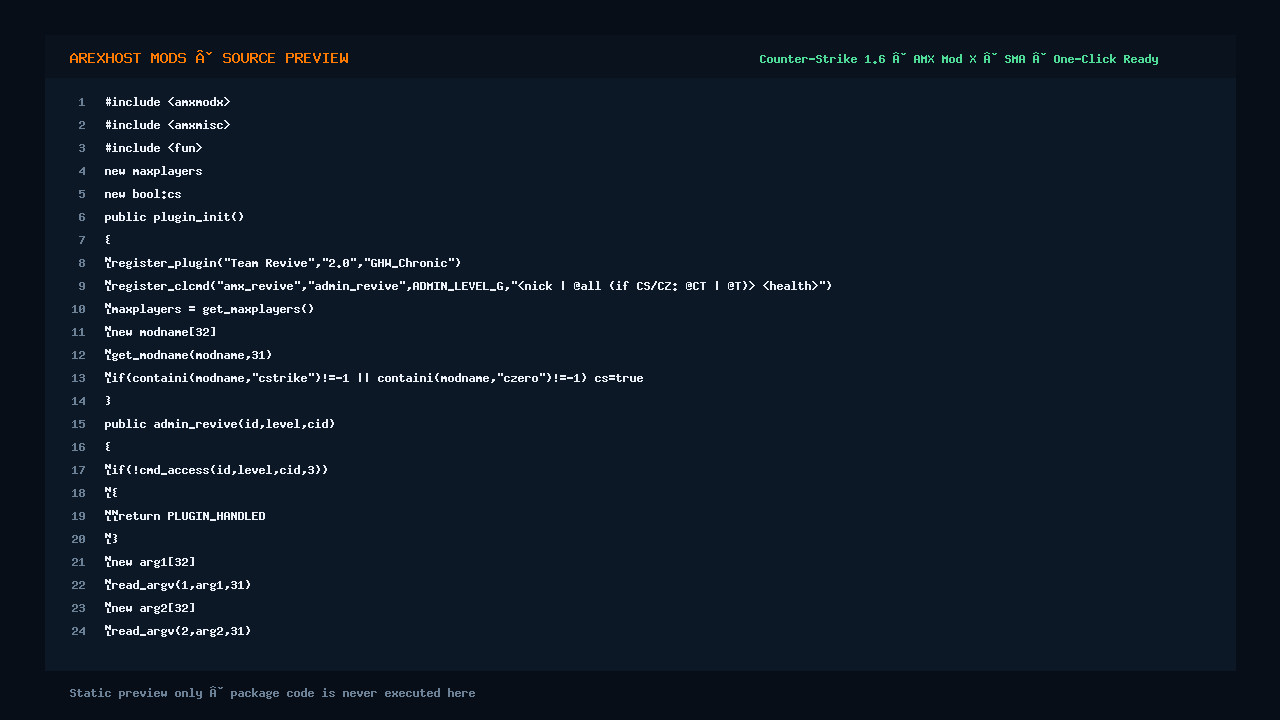
Task: Select the Counter-Strike 1.6 AMX Mod X subtitle
Action: tap(959, 59)
